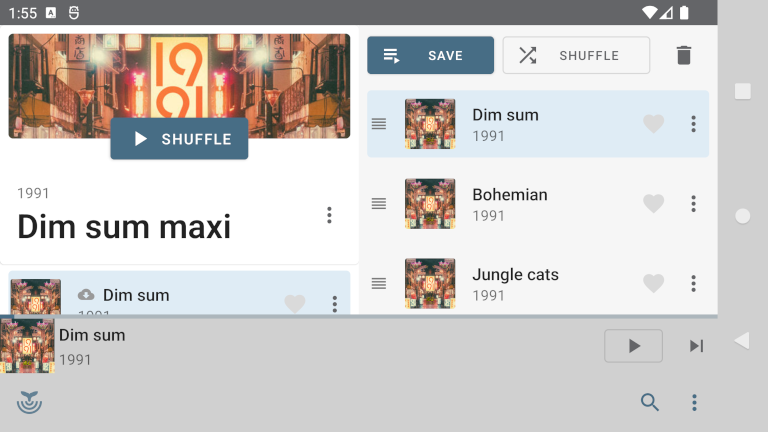This screenshot has height=432, width=768.
Task: Click the reorder handle next to Jungle cats
Action: (379, 283)
